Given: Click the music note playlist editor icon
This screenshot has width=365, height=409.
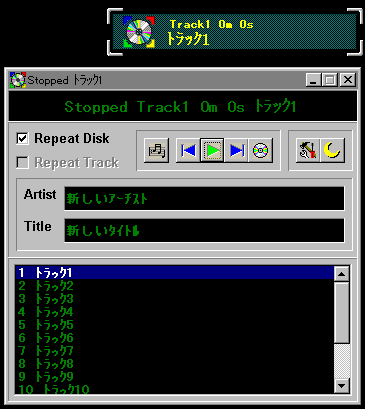Looking at the screenshot, I should (x=157, y=150).
